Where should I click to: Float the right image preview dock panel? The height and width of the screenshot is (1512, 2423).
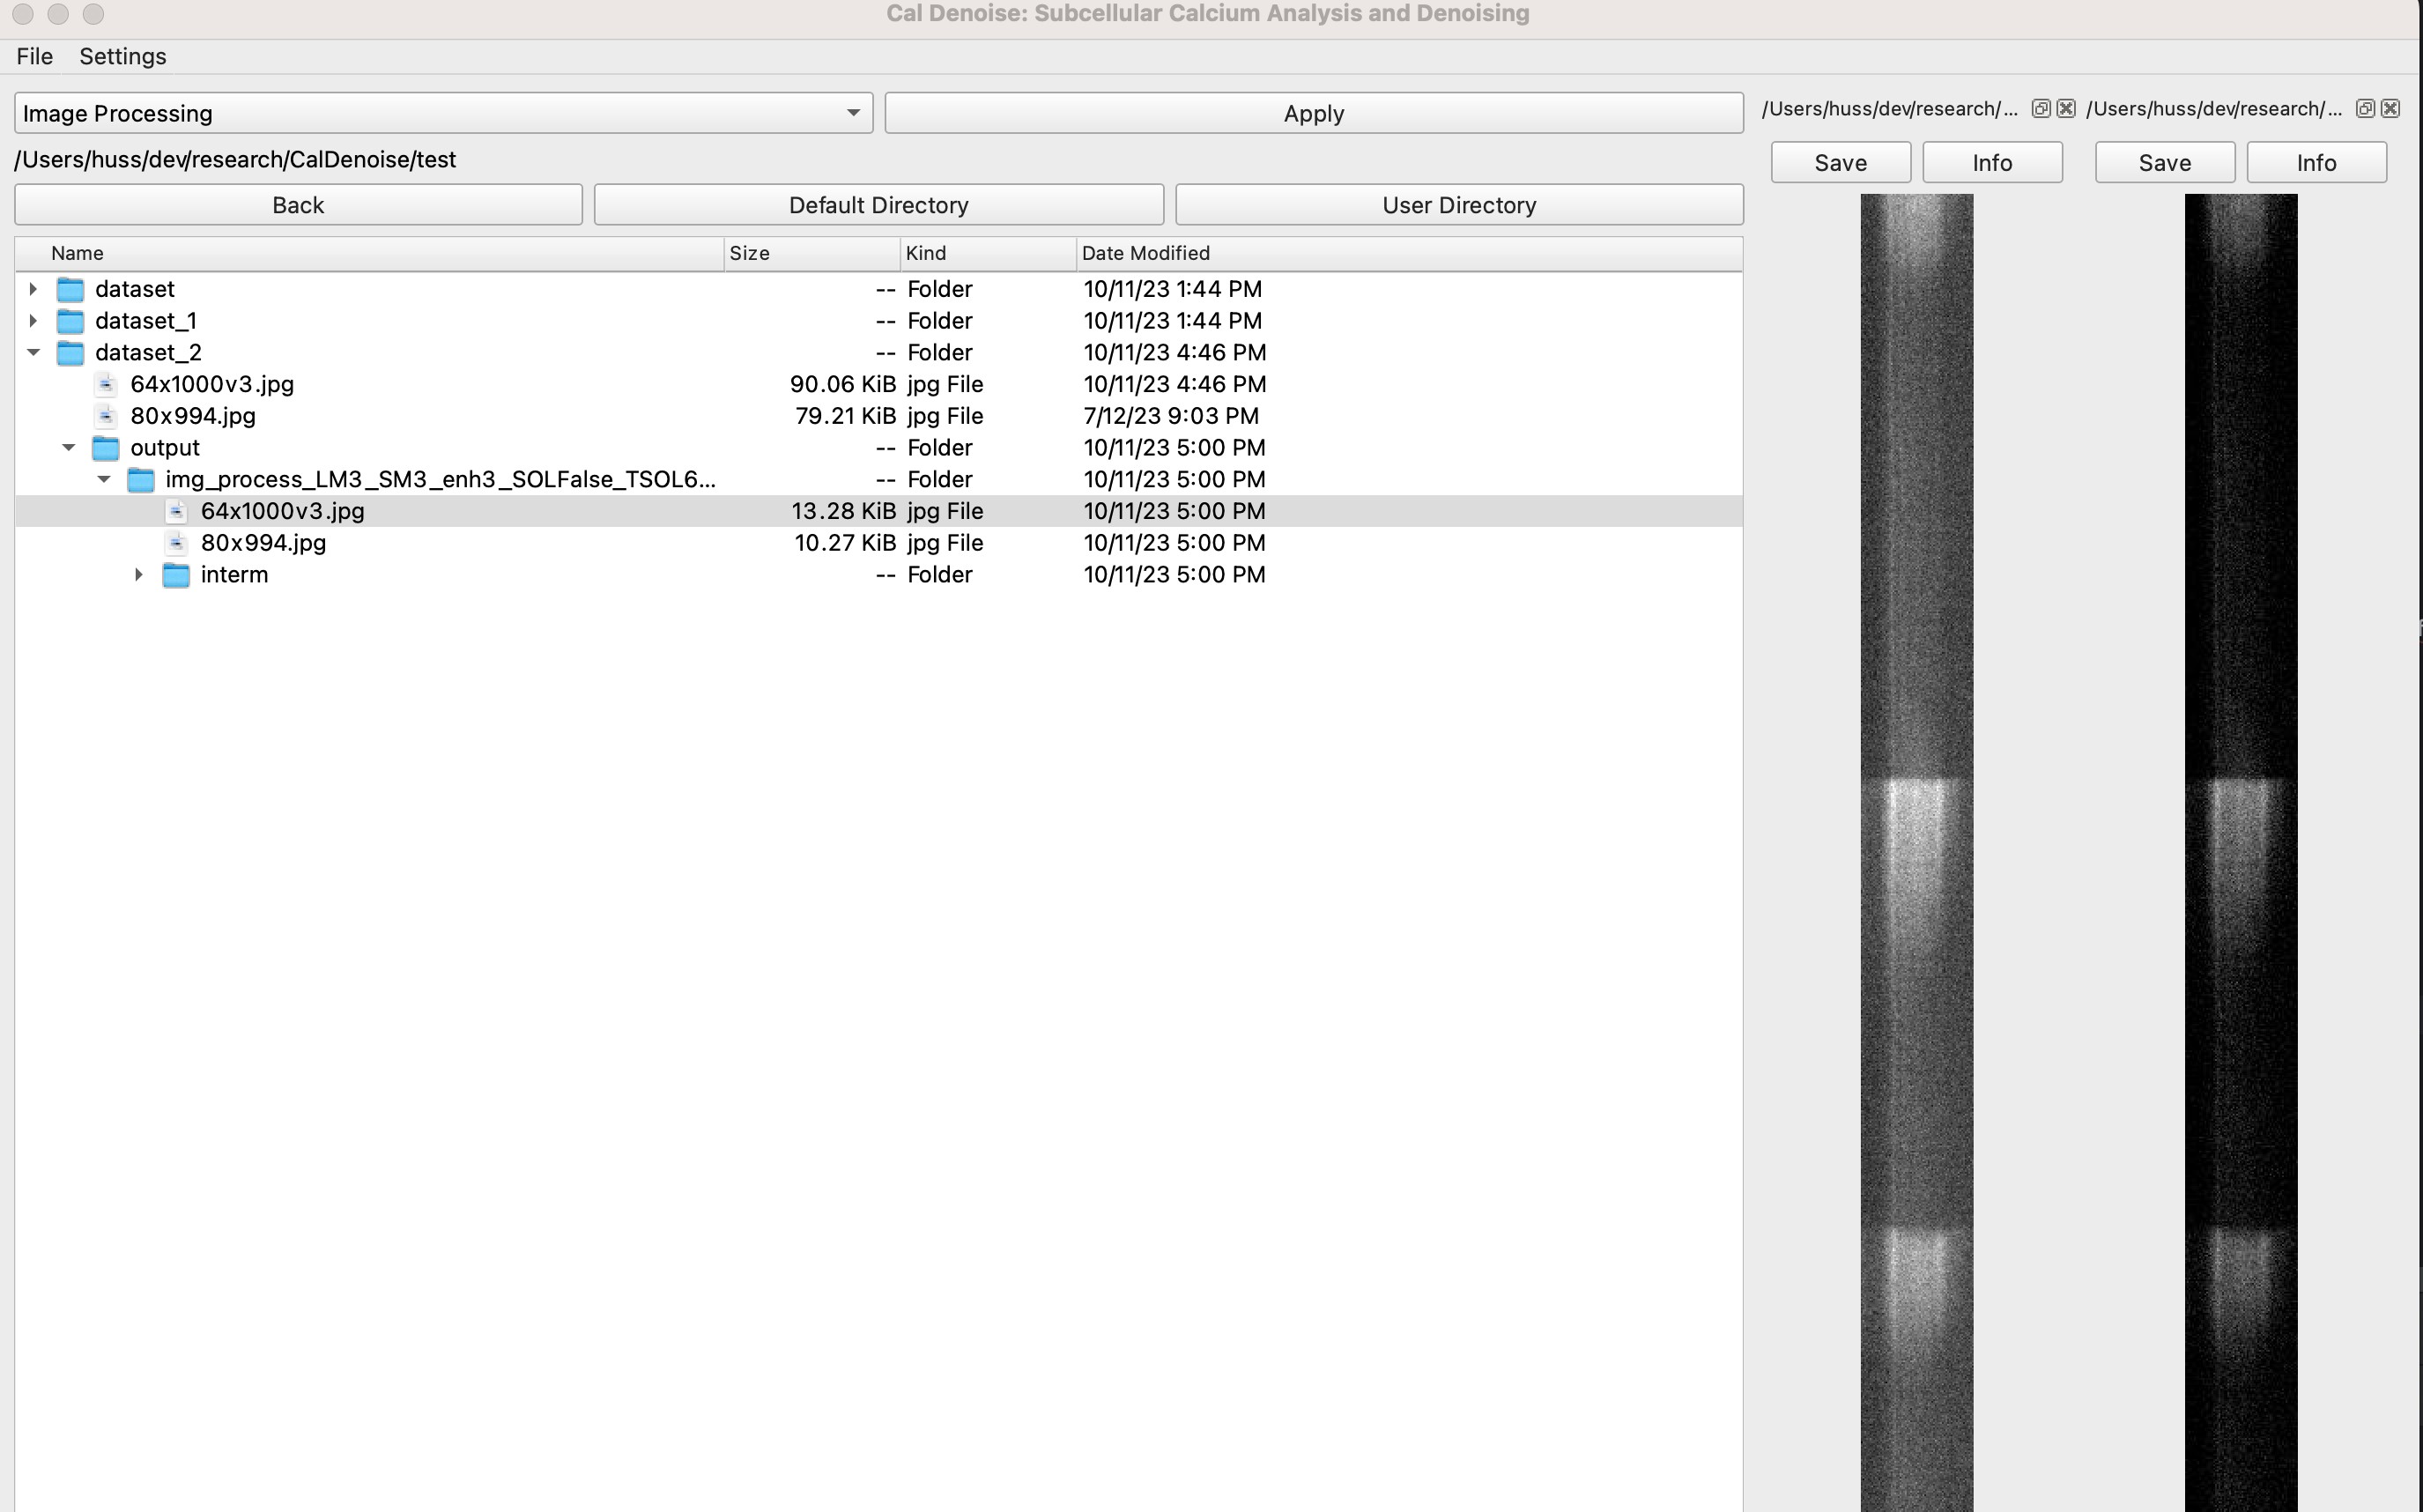tap(2364, 108)
